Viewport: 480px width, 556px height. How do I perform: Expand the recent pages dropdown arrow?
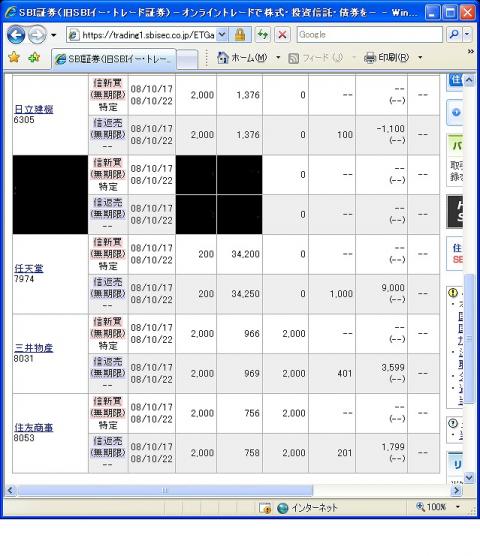(x=53, y=35)
